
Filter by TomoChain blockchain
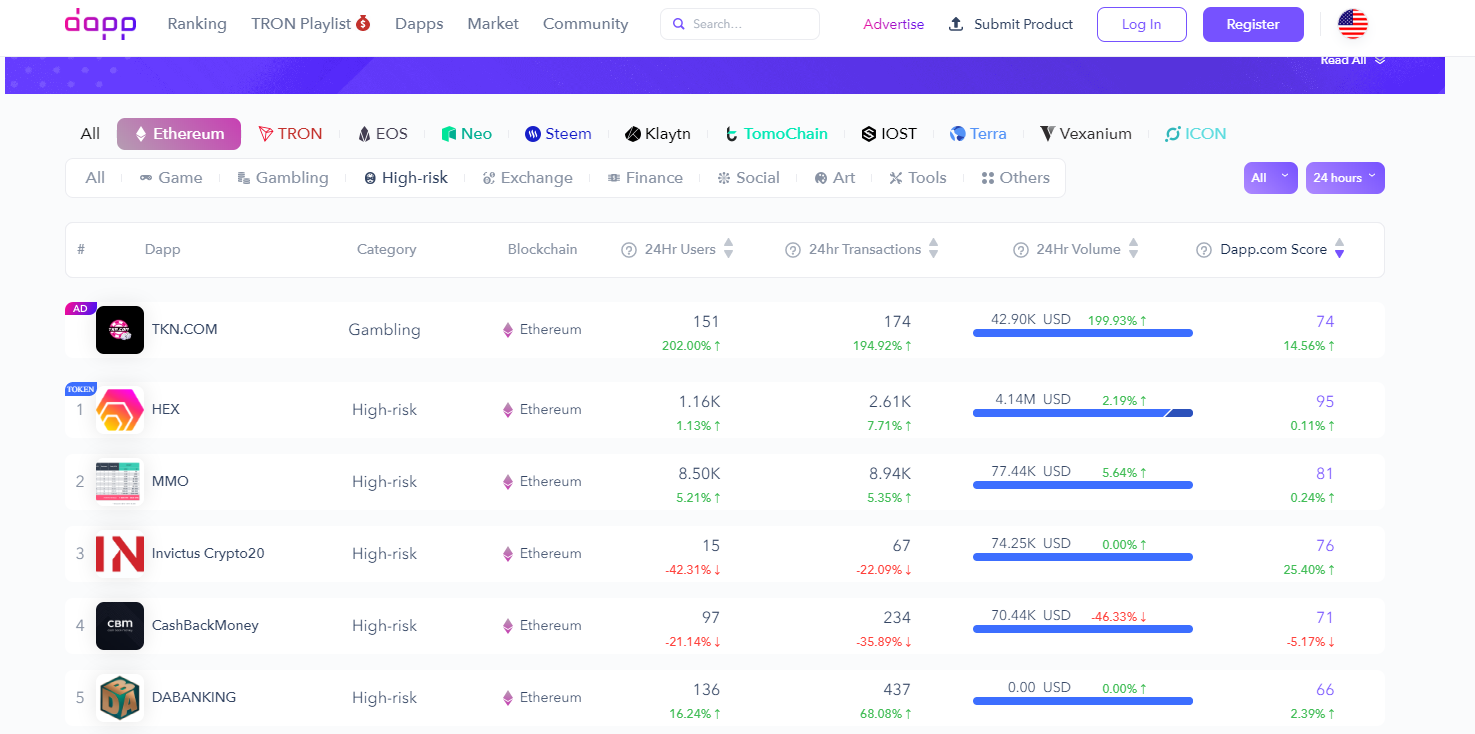tap(776, 134)
